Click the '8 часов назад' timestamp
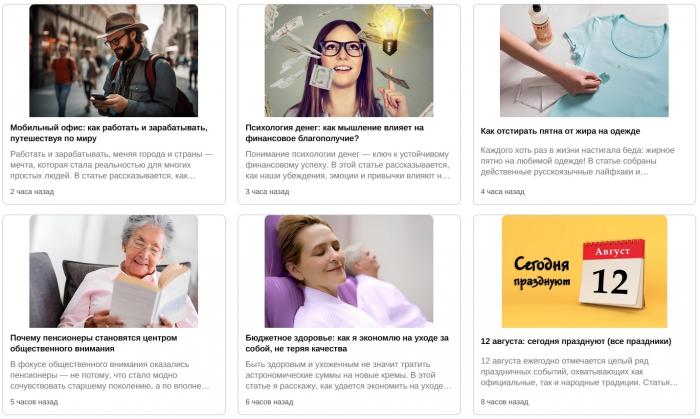The image size is (700, 419). pyautogui.click(x=504, y=402)
